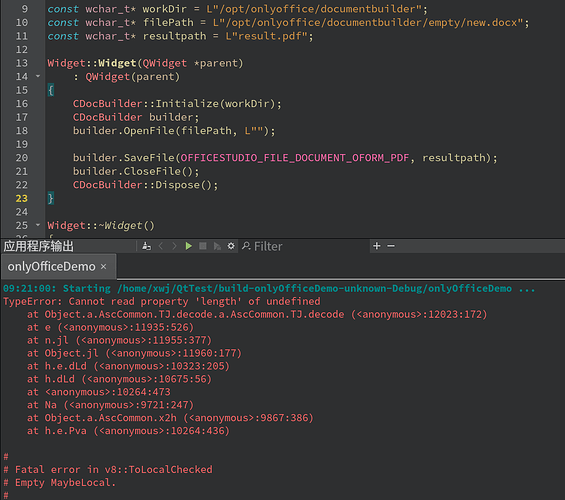This screenshot has height=500, width=565.
Task: Click the 应用程序输出 pane title
Action: 39,246
